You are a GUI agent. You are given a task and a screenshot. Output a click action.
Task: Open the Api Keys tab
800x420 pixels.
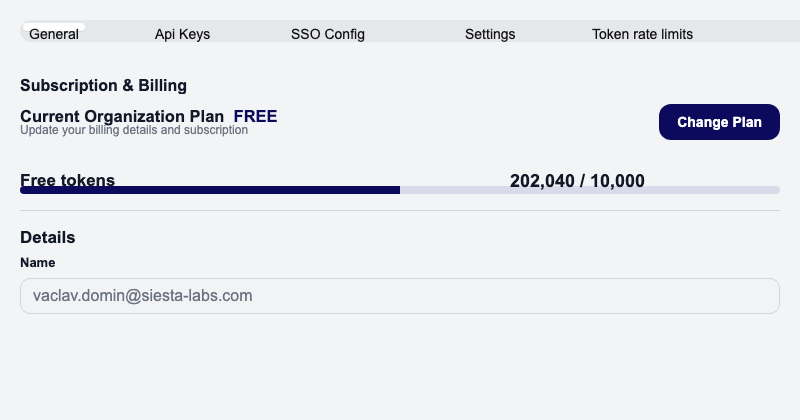pos(182,33)
